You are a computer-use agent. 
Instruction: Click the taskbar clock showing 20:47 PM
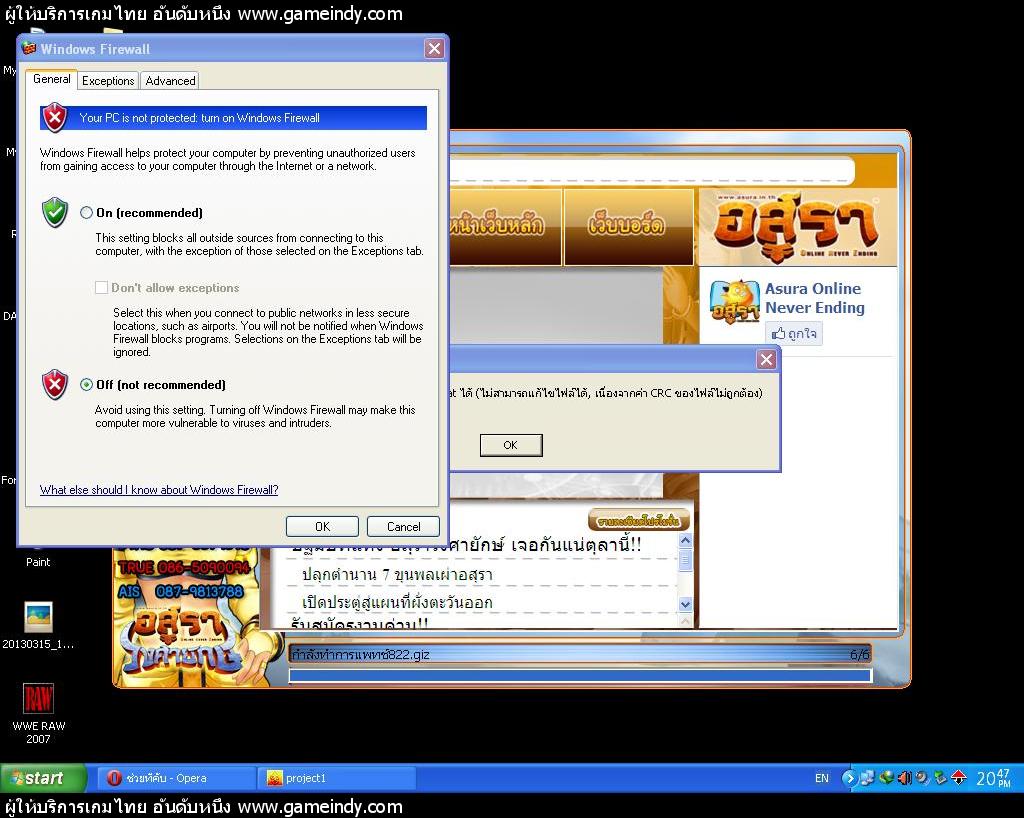tap(994, 778)
